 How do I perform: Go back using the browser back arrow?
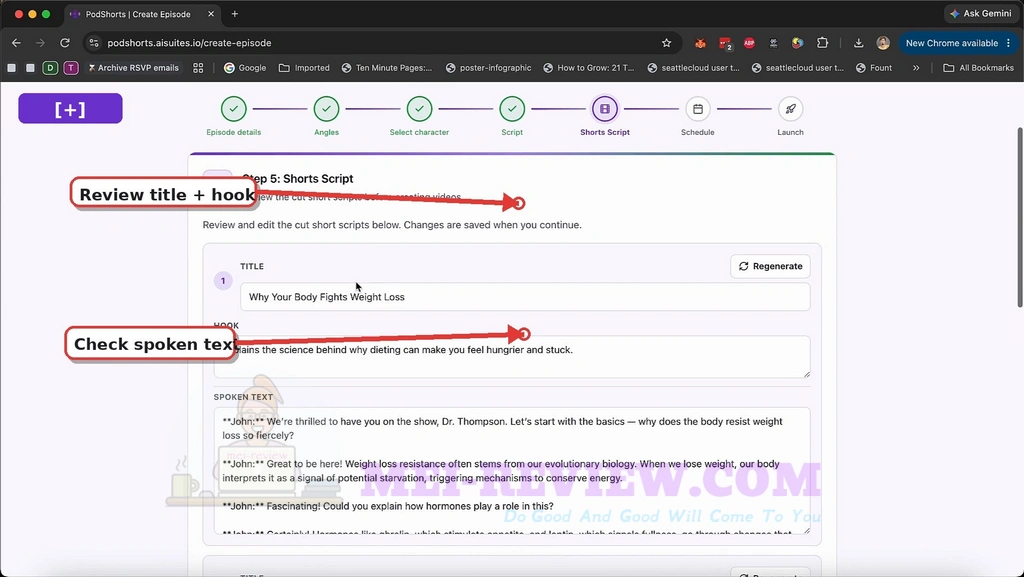(16, 43)
